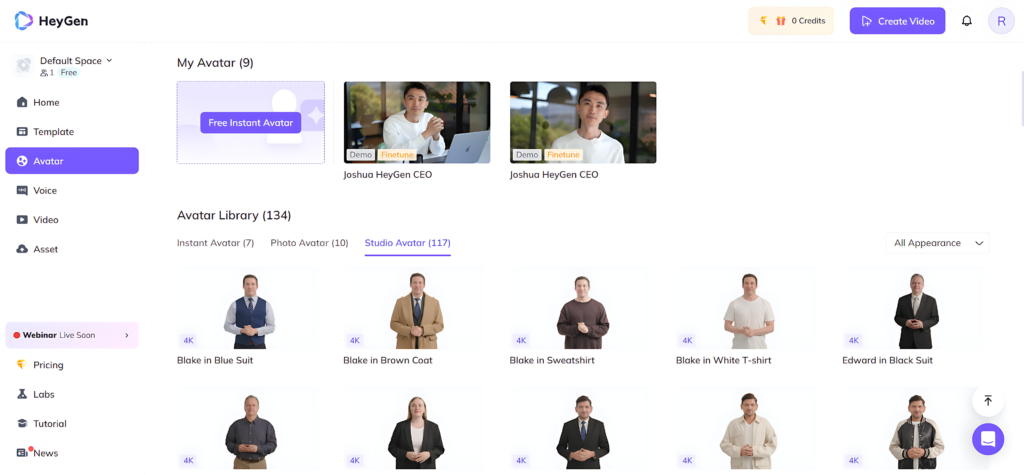The width and height of the screenshot is (1024, 475).
Task: Select Blake in Blue Suit avatar thumbnail
Action: (249, 308)
